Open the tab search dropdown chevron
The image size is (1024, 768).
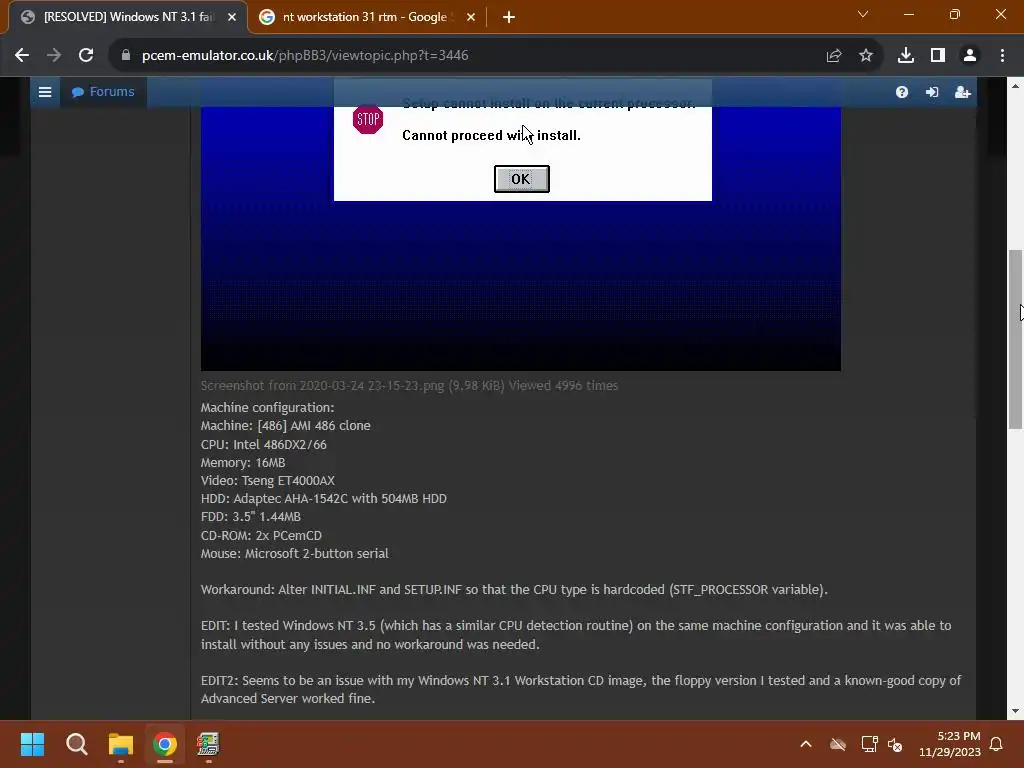click(863, 14)
